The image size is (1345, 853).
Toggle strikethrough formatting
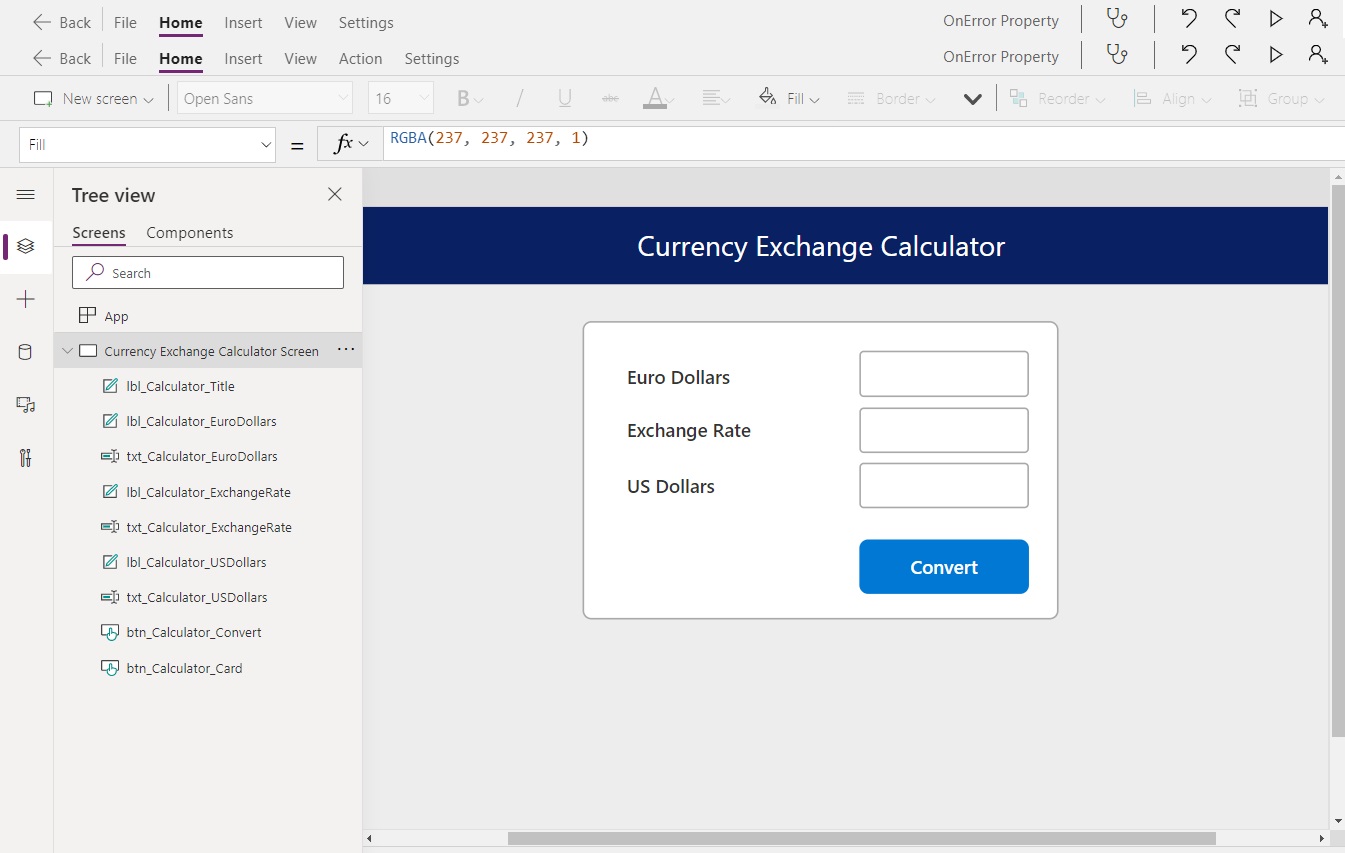click(611, 97)
